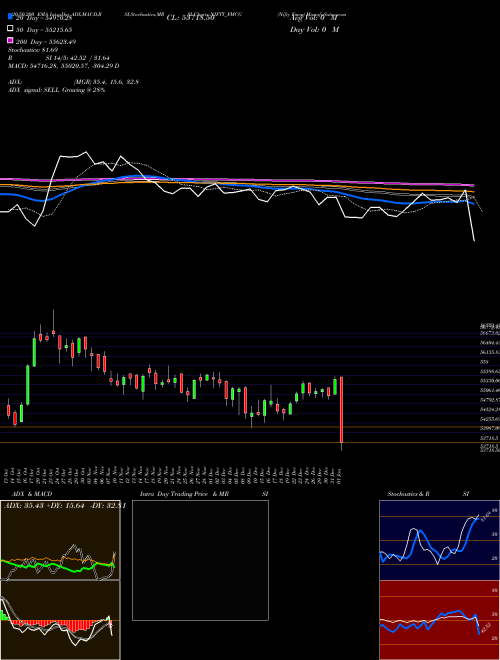Click 'Intra Day Trading Price & MR' title

(x=184, y=494)
